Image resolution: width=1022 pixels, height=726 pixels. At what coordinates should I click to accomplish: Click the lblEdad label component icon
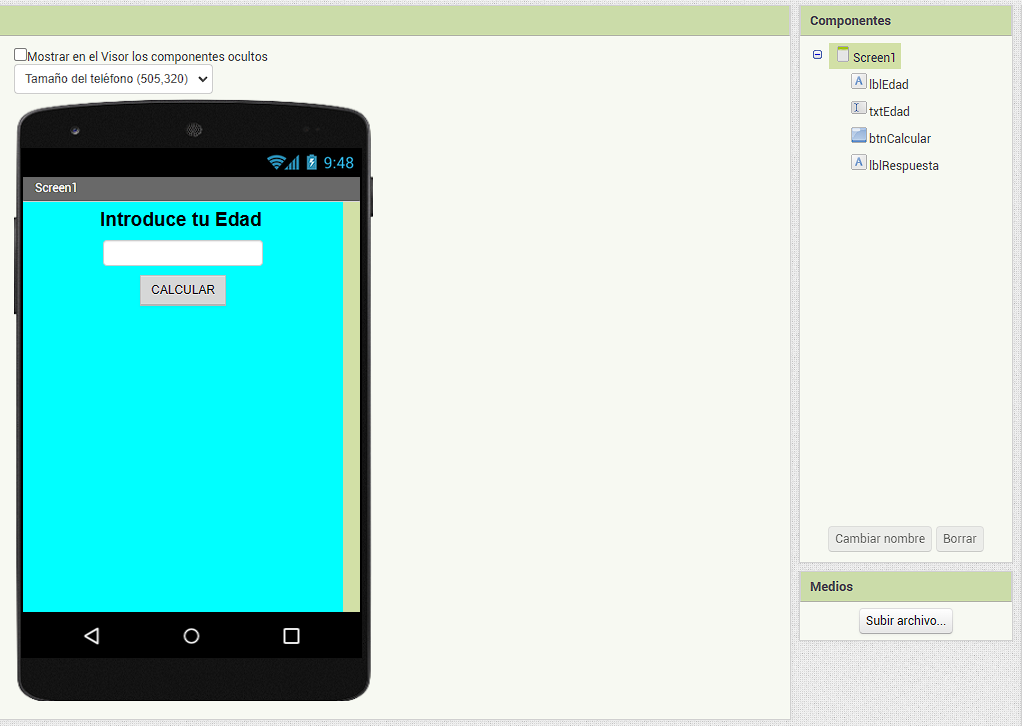click(858, 82)
